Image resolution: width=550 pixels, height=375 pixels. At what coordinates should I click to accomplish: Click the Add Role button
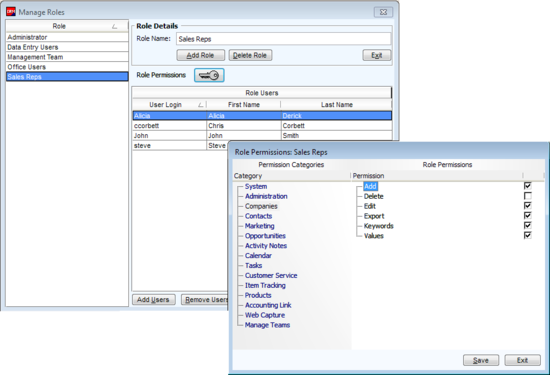pos(200,55)
